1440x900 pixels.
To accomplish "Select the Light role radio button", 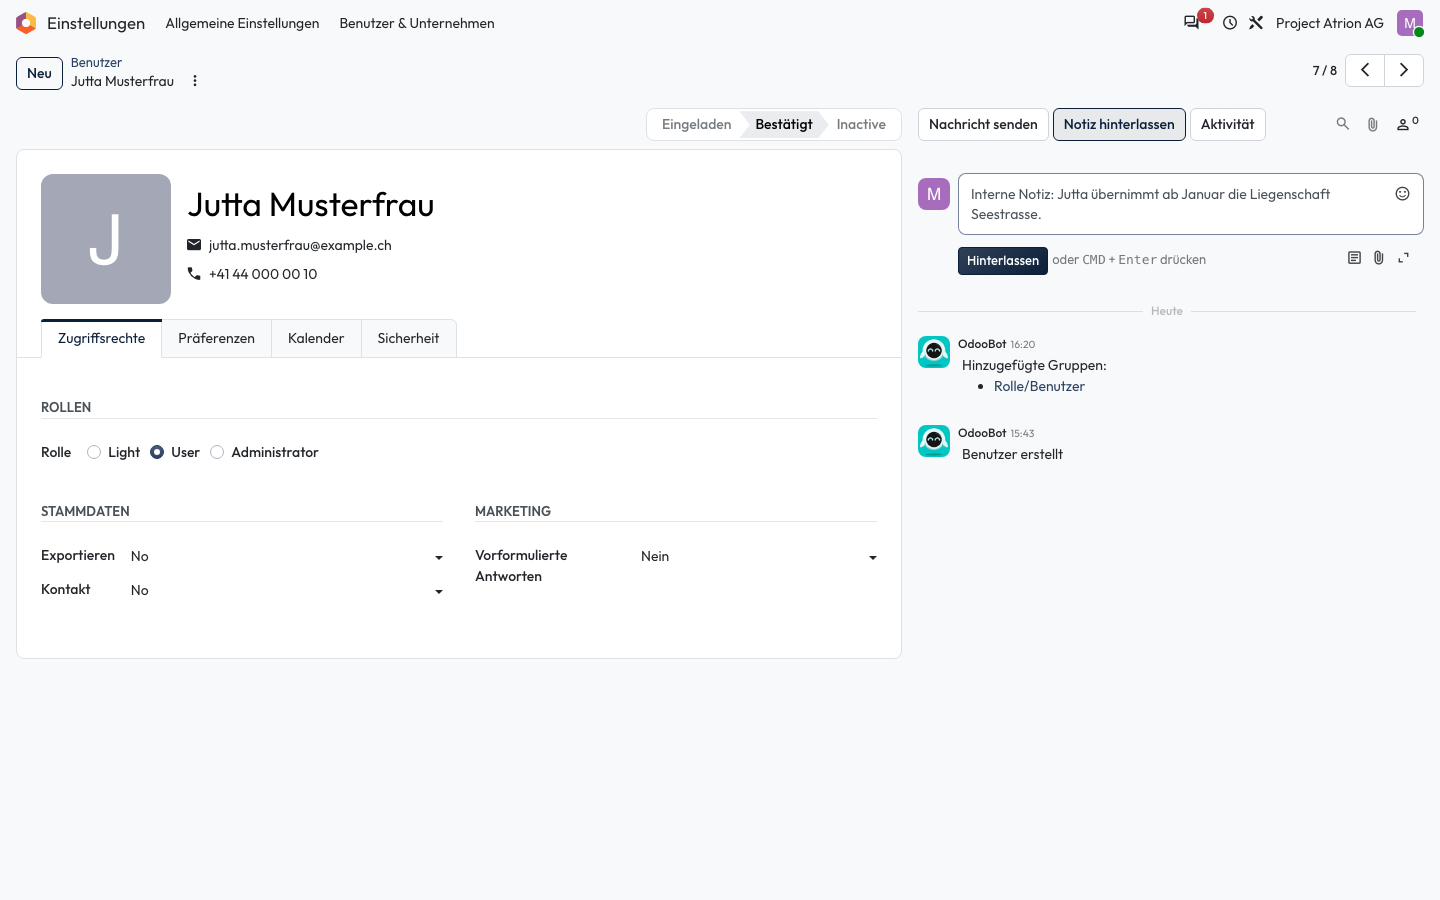I will (94, 452).
